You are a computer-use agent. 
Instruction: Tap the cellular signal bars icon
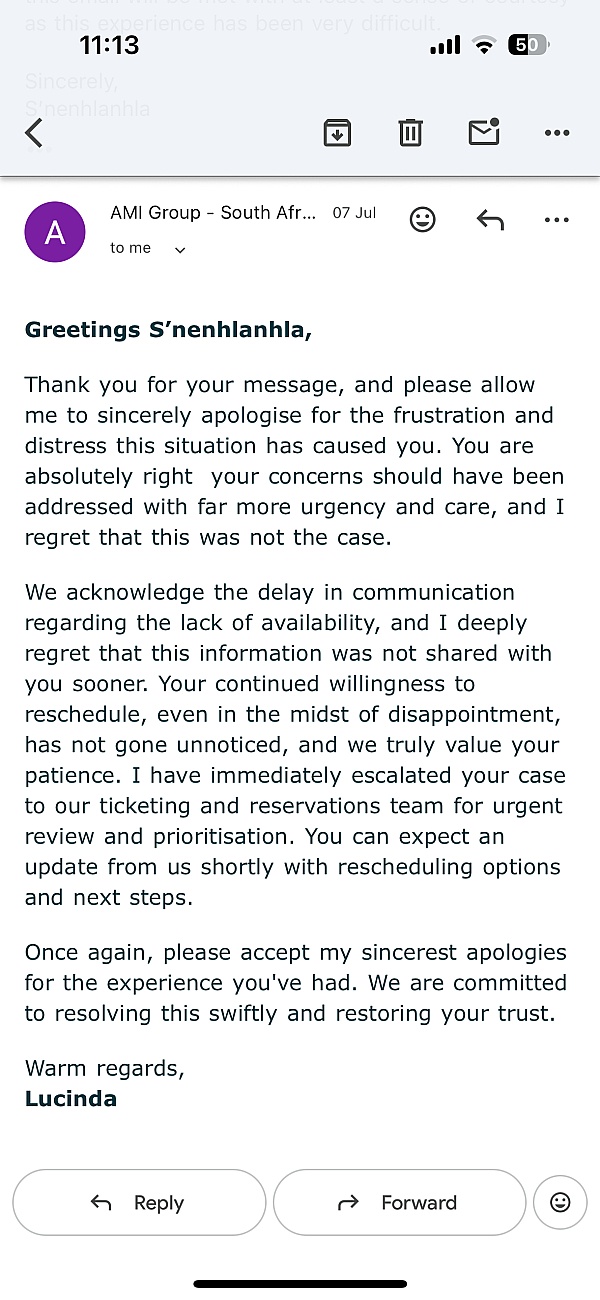point(445,45)
